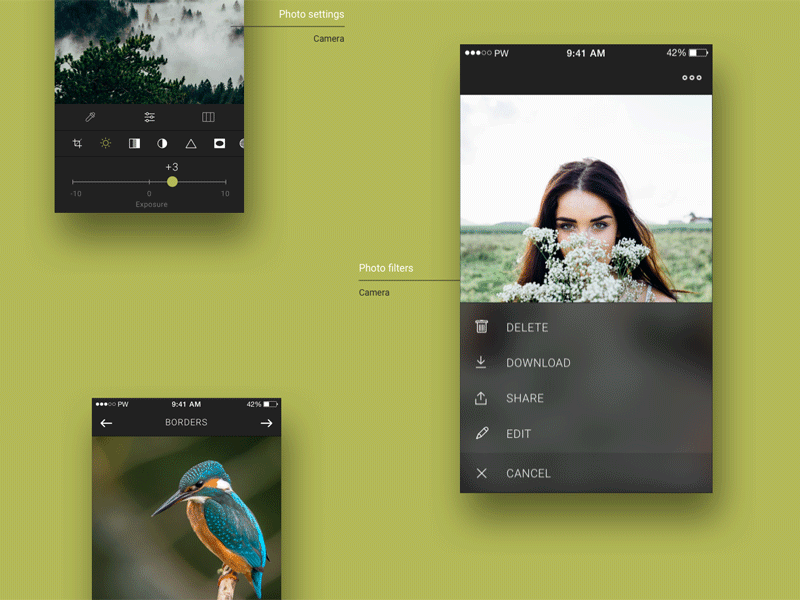Click the BORDERS screen title

coord(186,422)
